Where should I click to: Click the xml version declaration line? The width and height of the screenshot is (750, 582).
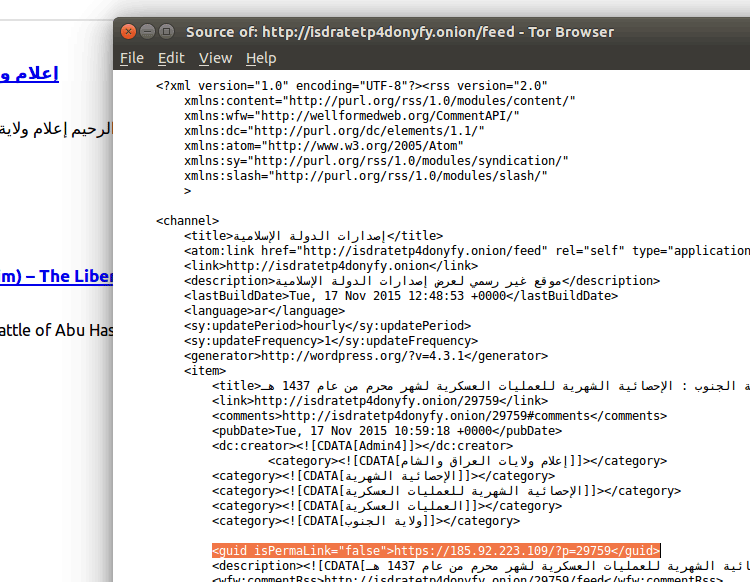(352, 86)
